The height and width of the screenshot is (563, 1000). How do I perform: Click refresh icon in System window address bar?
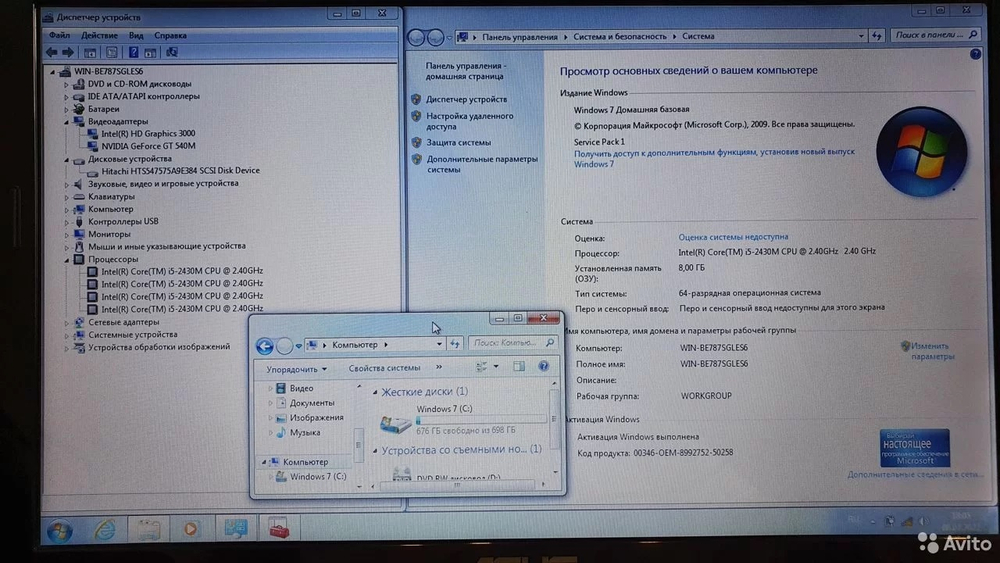876,36
